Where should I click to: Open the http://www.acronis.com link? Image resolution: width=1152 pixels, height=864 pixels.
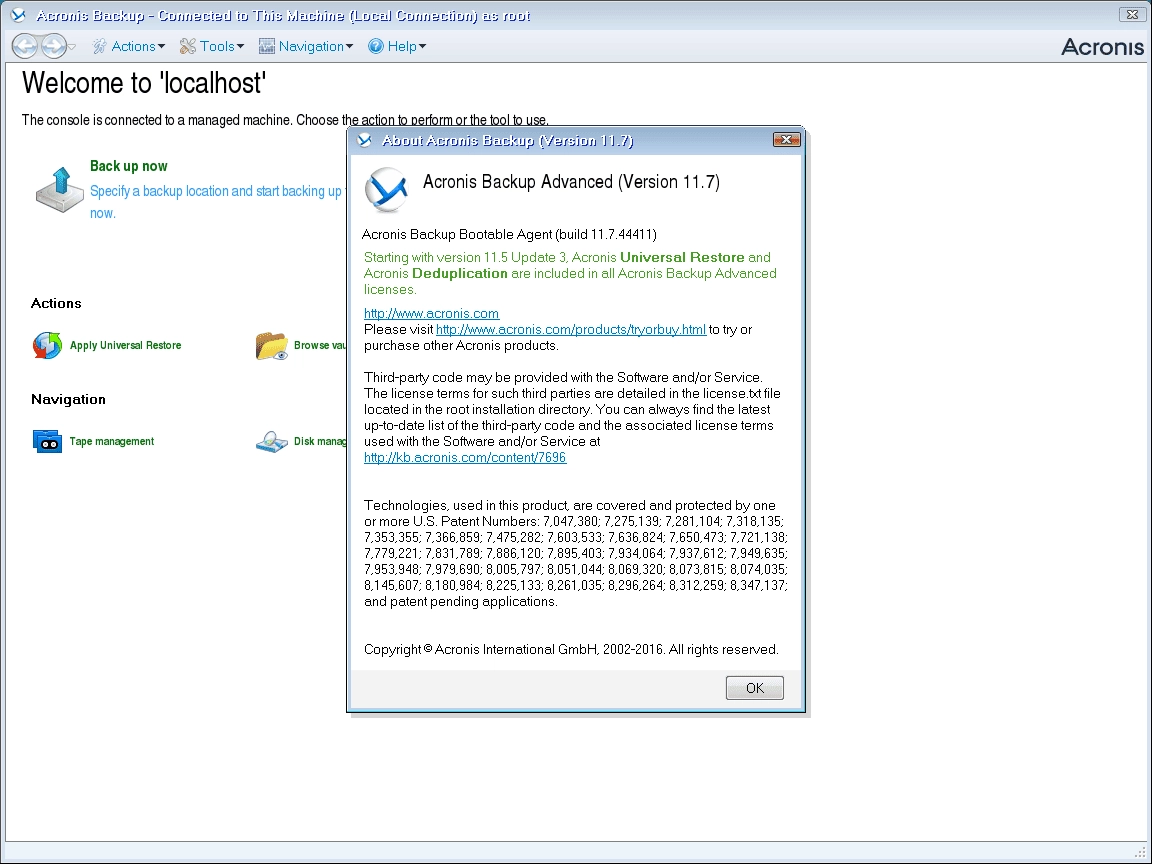click(x=431, y=314)
